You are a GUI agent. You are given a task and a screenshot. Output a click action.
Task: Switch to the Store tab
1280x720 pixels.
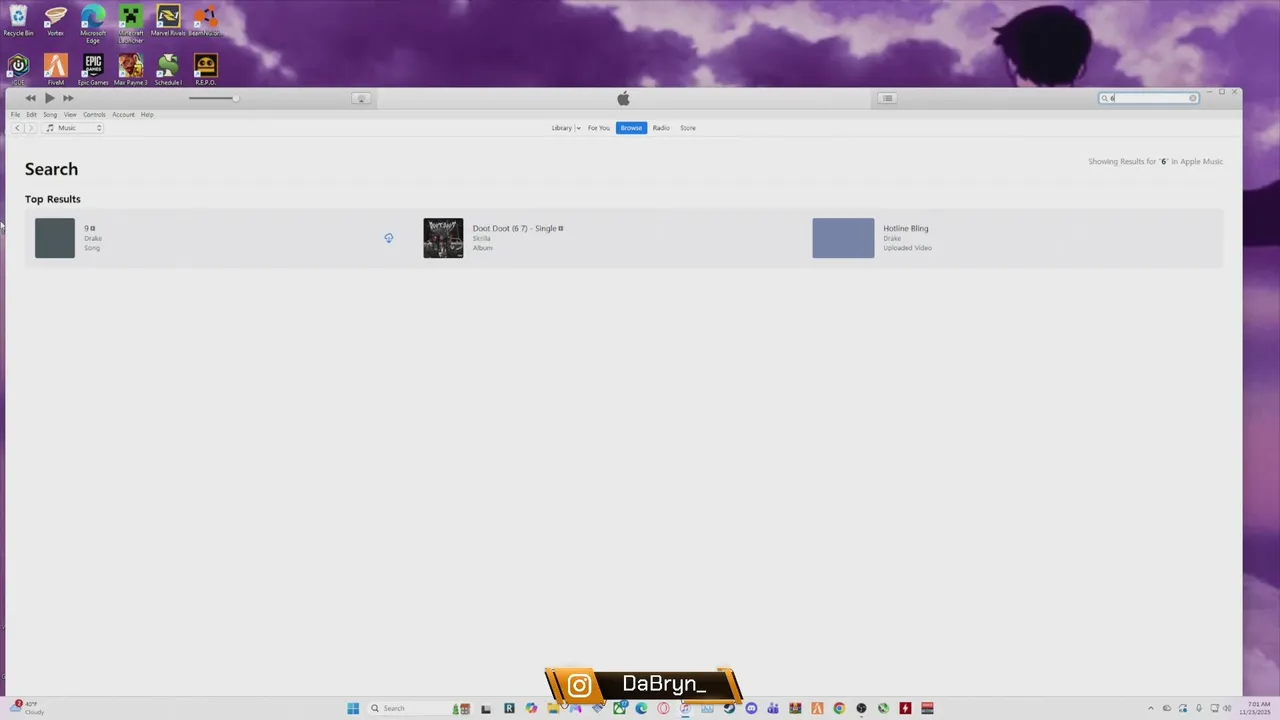688,128
